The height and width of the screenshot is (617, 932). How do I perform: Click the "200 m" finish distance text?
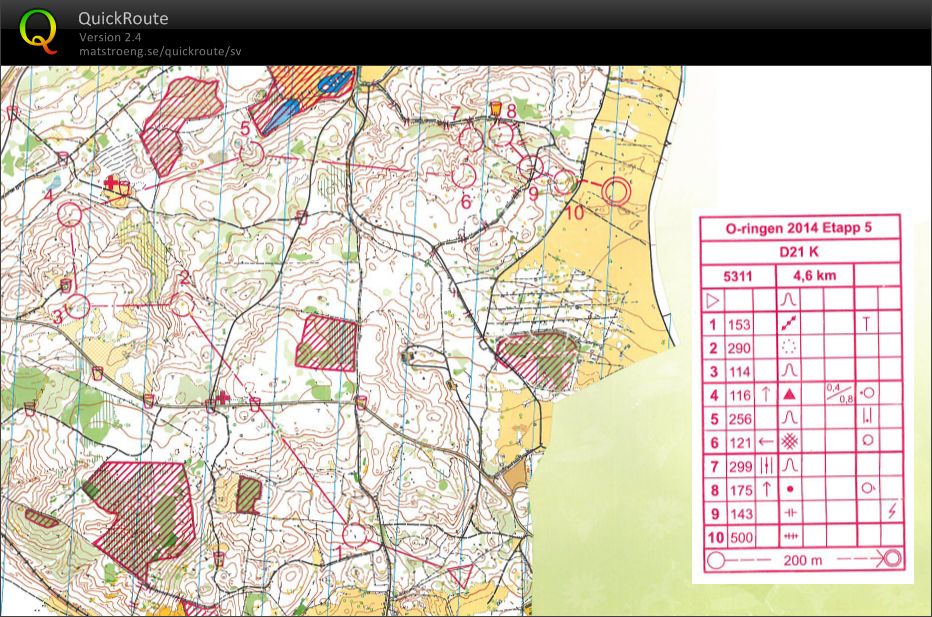pos(802,560)
